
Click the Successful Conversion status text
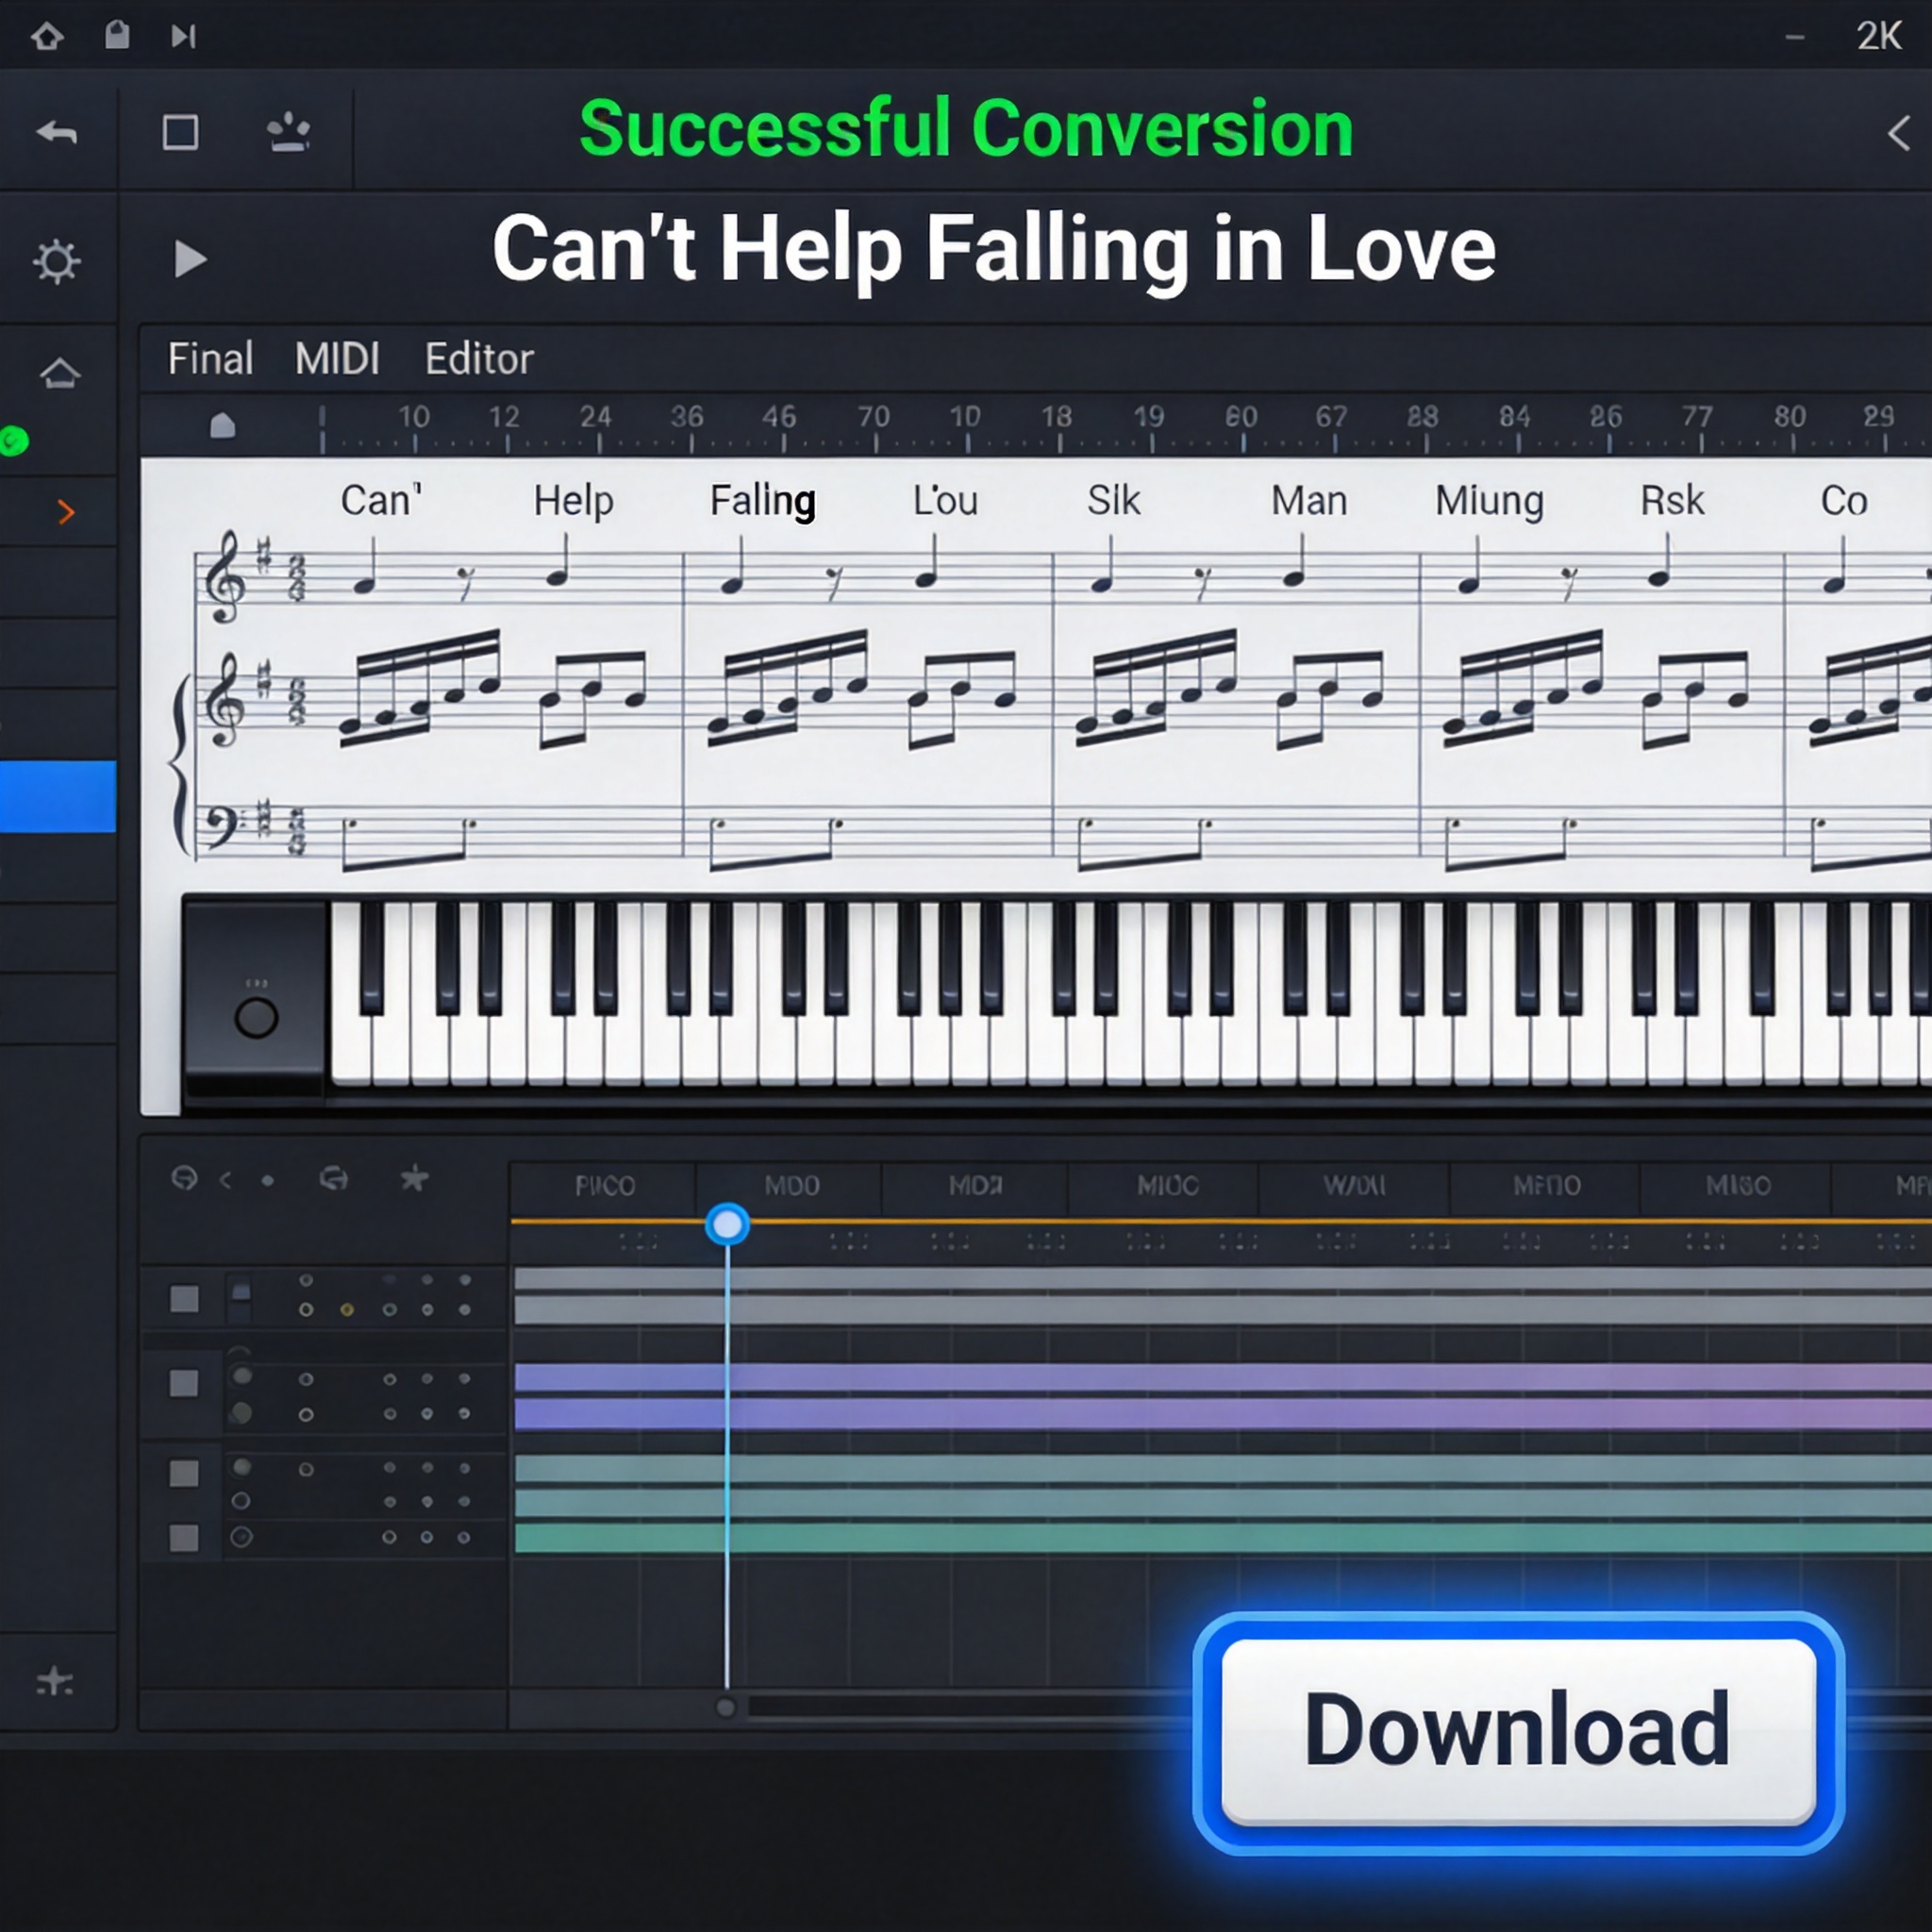coord(966,130)
